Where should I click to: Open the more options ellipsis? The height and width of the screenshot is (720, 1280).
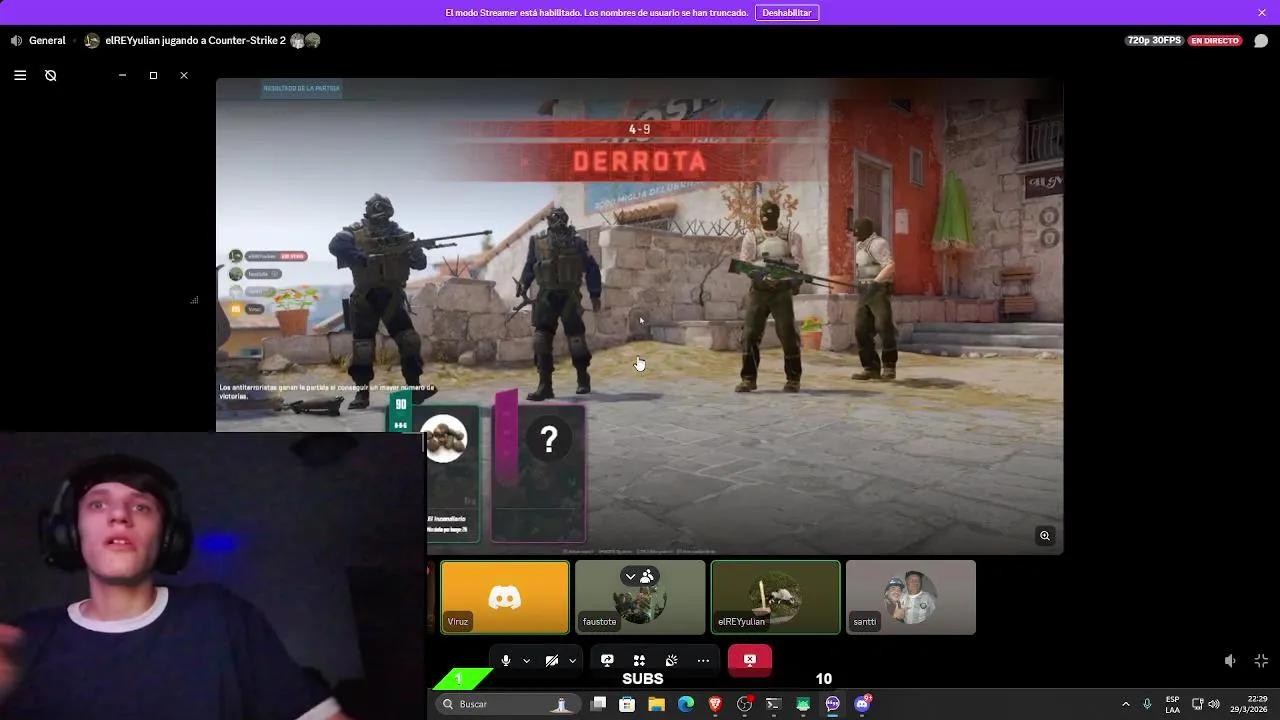point(703,660)
